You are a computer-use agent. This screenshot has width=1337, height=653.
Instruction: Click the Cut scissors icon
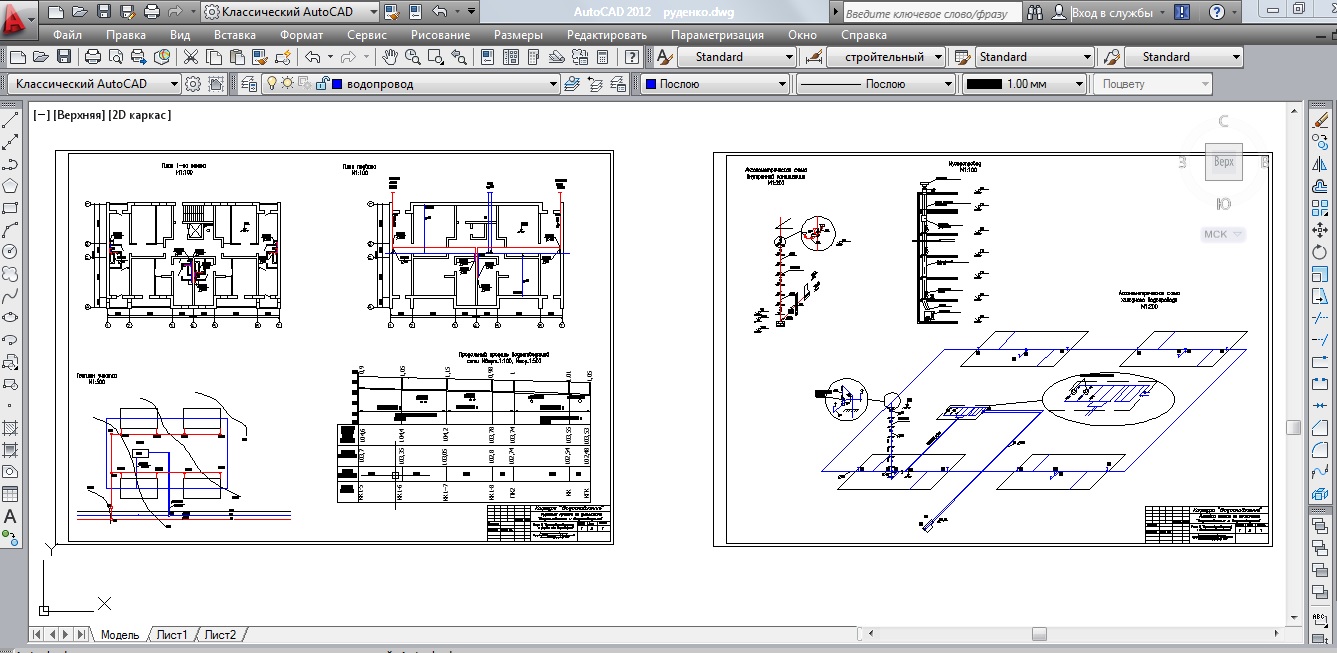point(190,57)
